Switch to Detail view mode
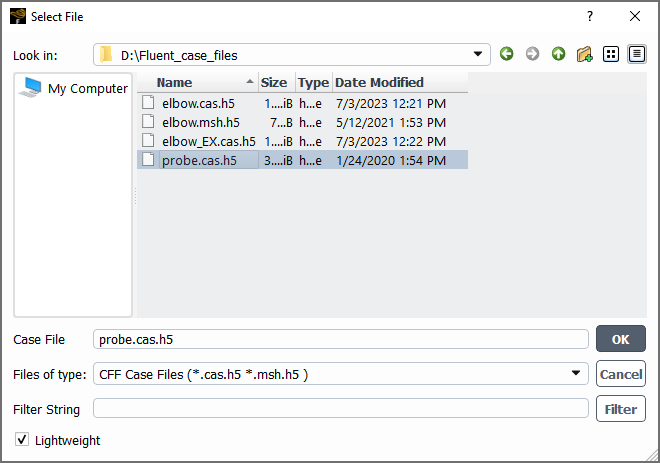This screenshot has width=660, height=463. (637, 54)
